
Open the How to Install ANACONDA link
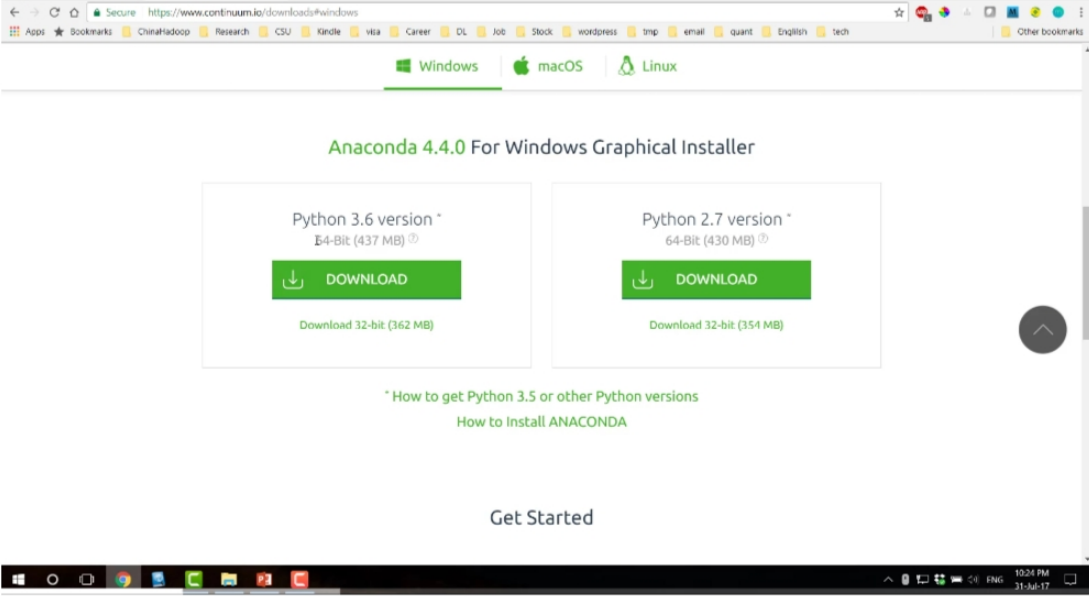[x=541, y=421]
